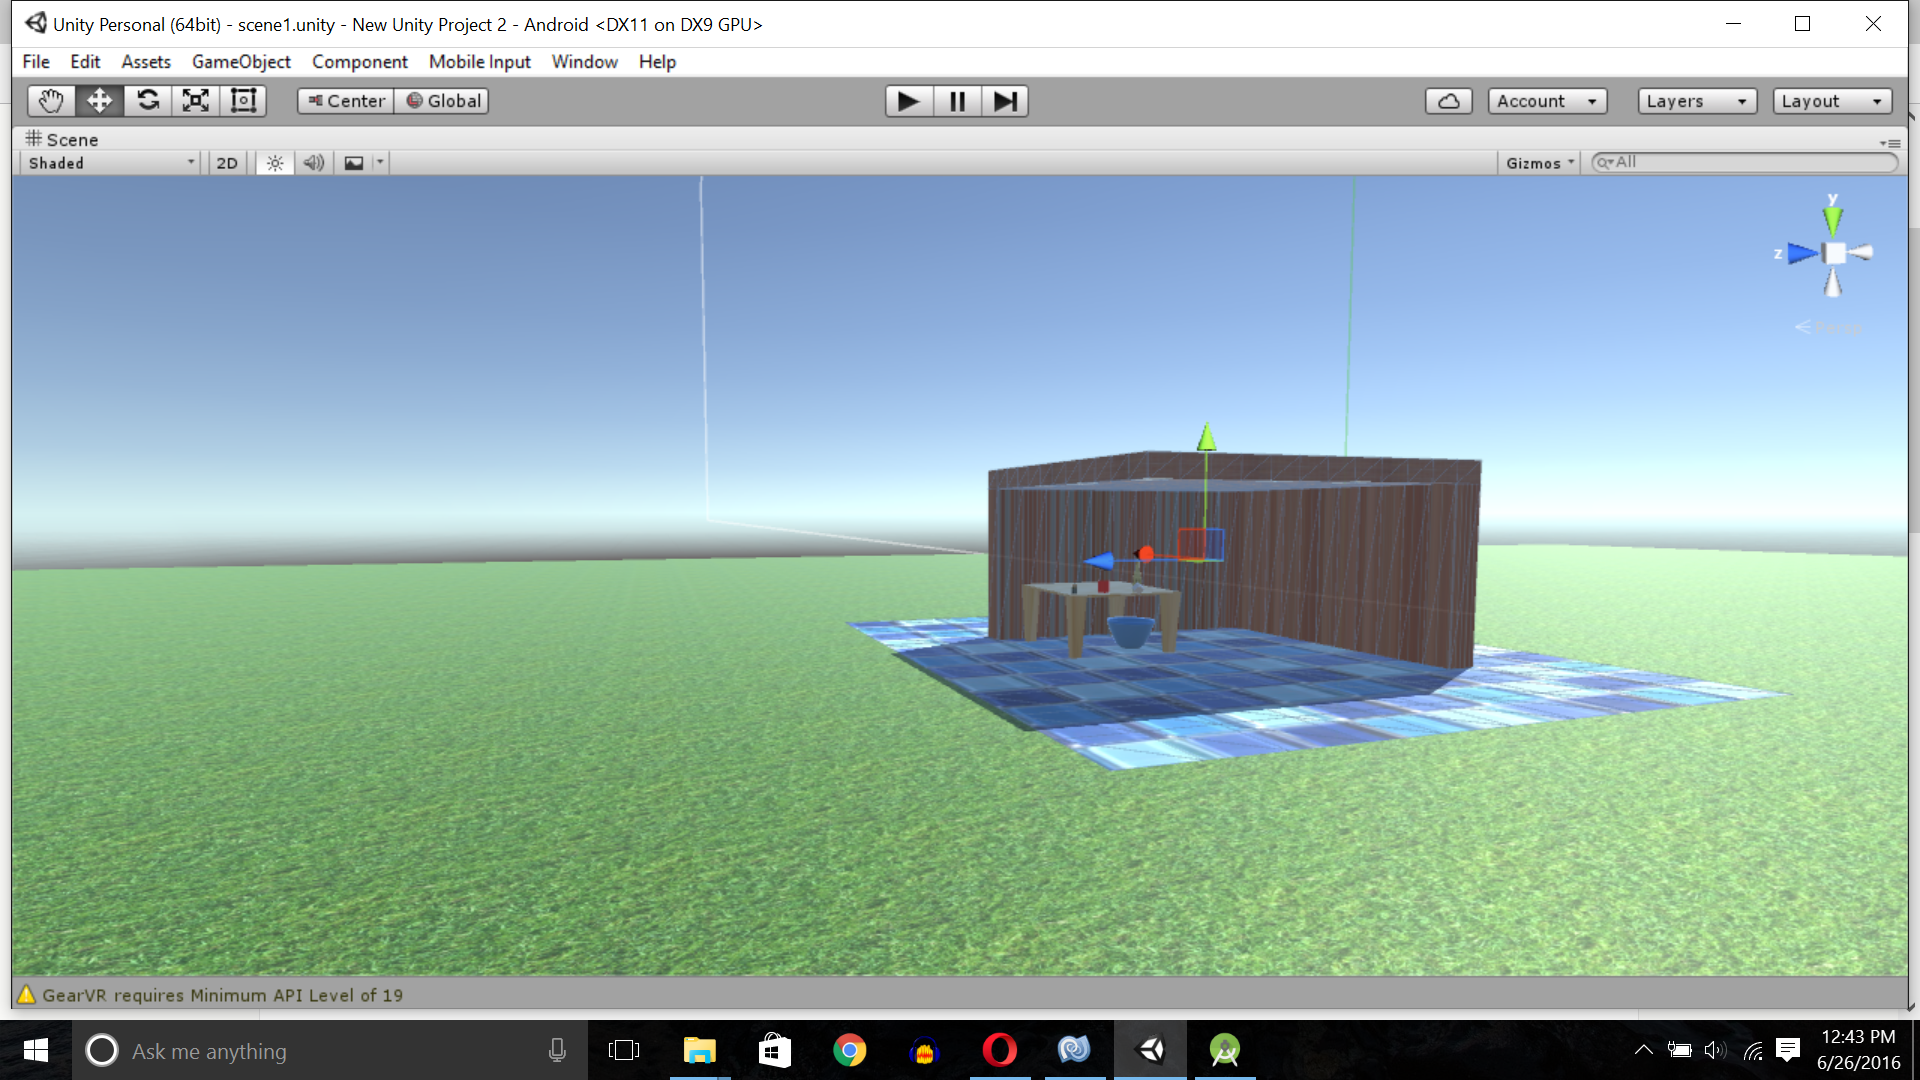Toggle 2D scene view mode
Viewport: 1920px width, 1080px height.
click(227, 163)
